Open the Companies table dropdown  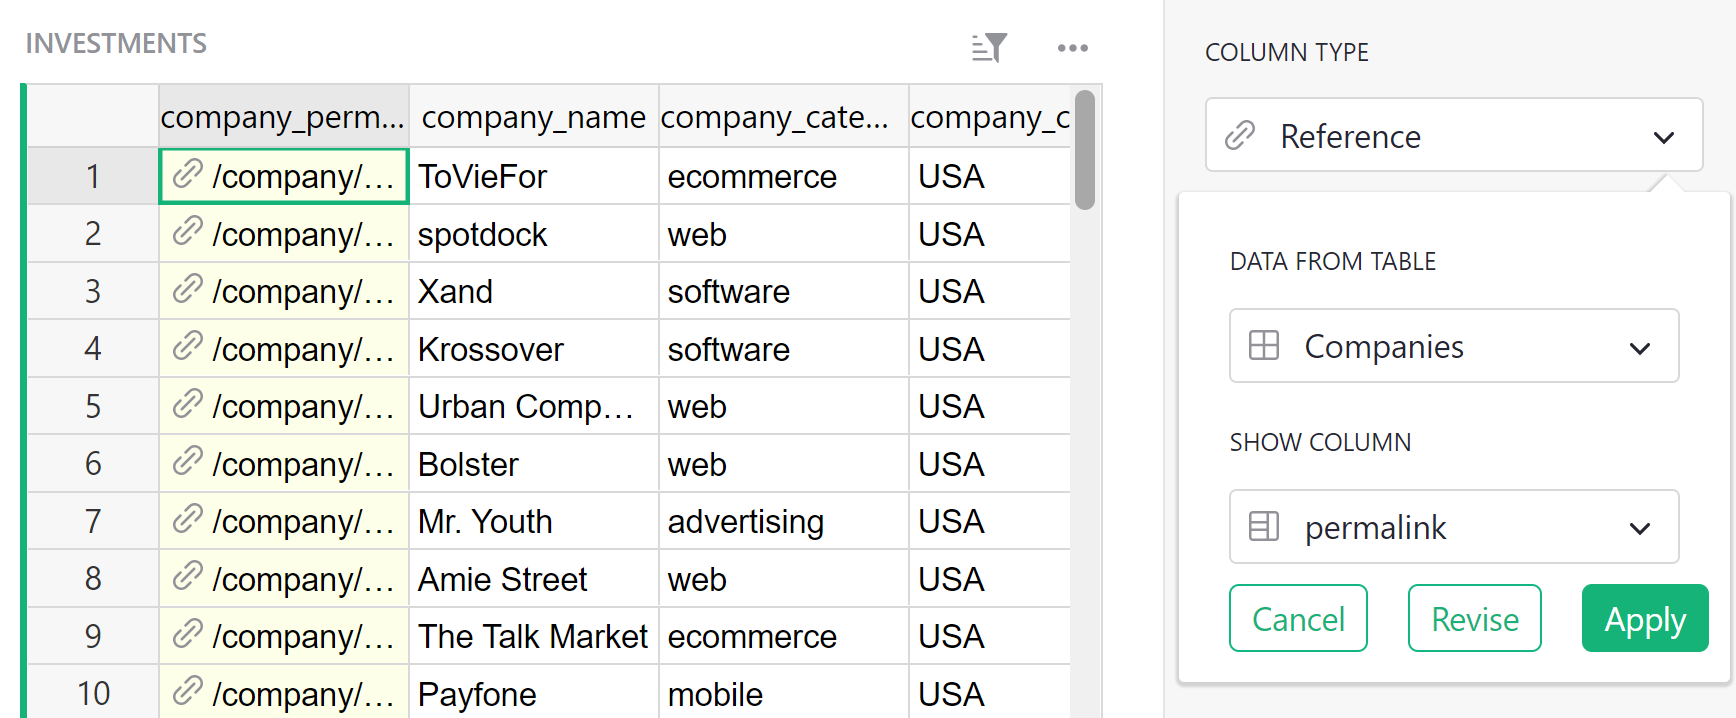[x=1639, y=348]
